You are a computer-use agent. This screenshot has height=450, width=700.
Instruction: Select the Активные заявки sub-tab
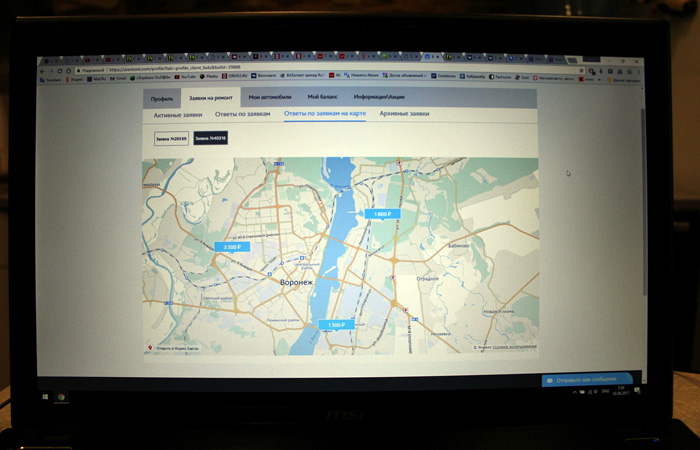(178, 115)
